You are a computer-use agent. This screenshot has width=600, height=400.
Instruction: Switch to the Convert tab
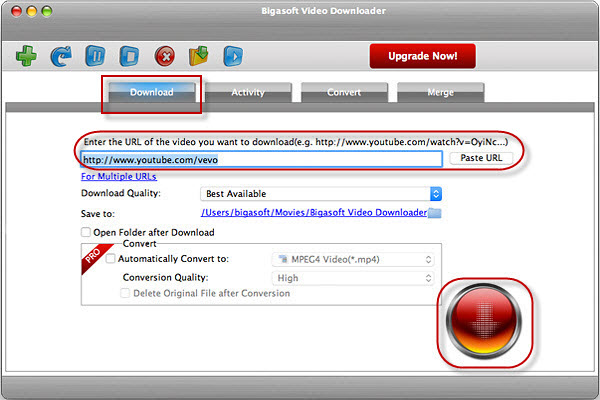click(x=344, y=92)
